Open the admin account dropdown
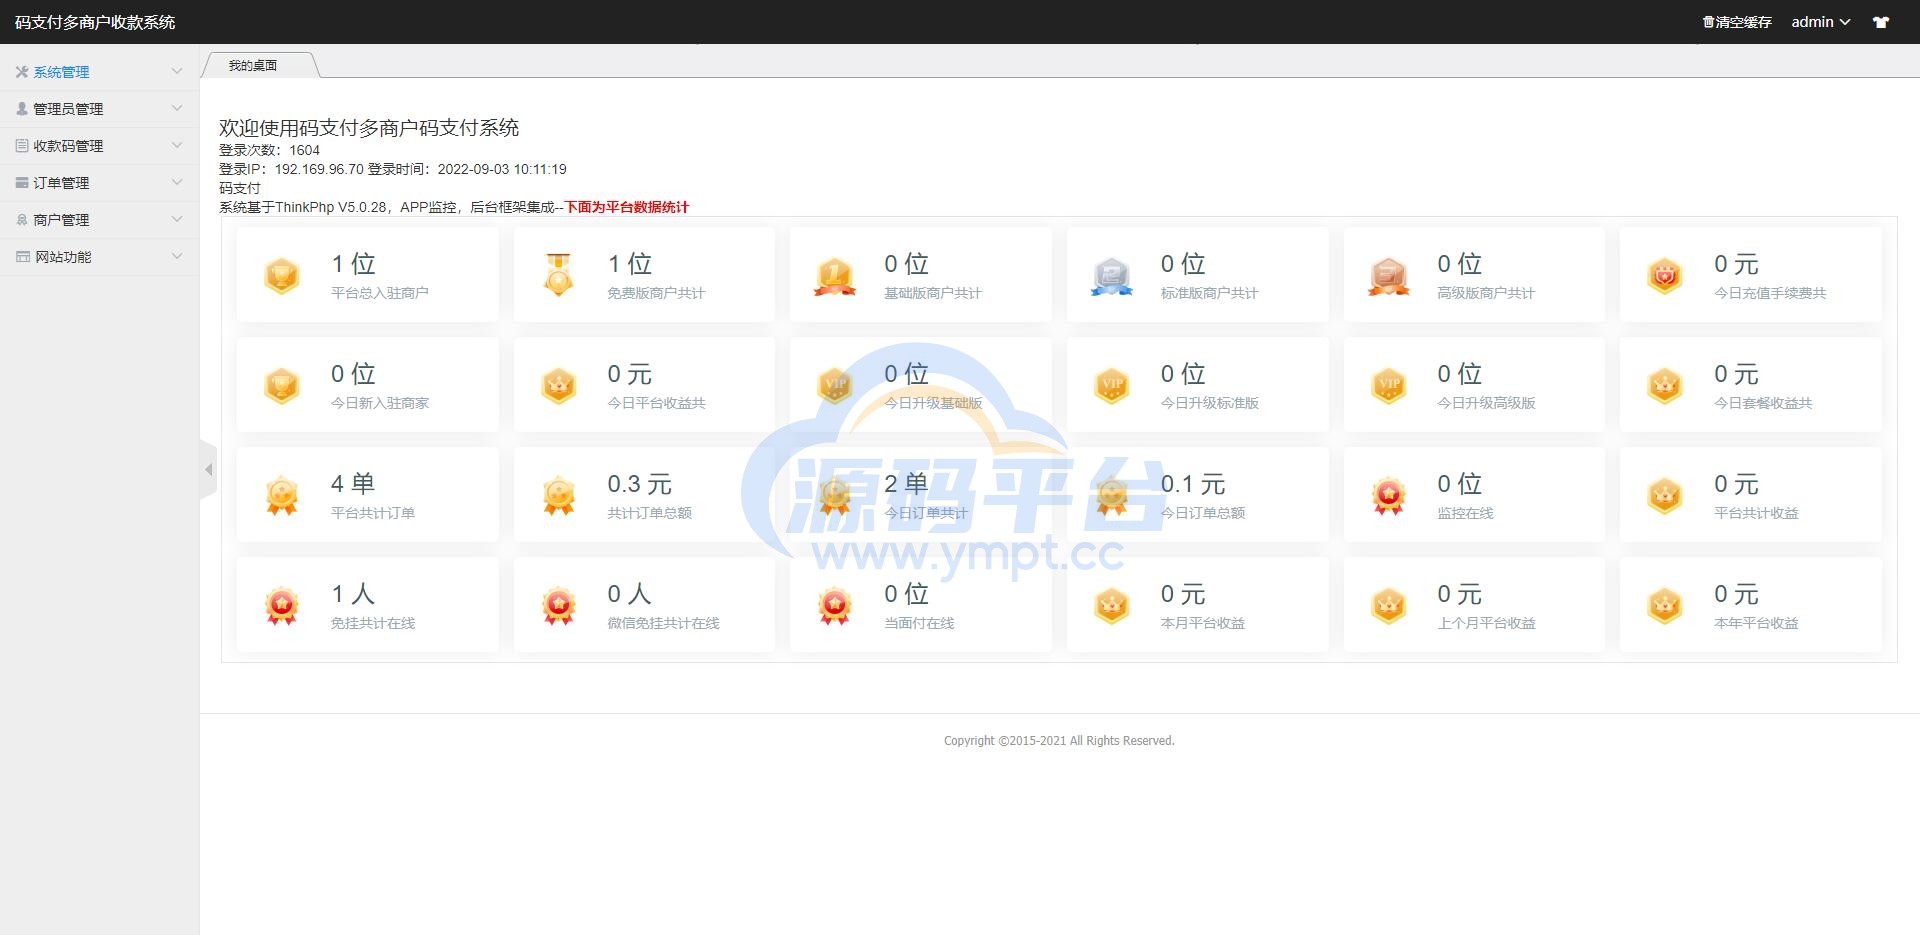This screenshot has height=935, width=1920. 1820,22
